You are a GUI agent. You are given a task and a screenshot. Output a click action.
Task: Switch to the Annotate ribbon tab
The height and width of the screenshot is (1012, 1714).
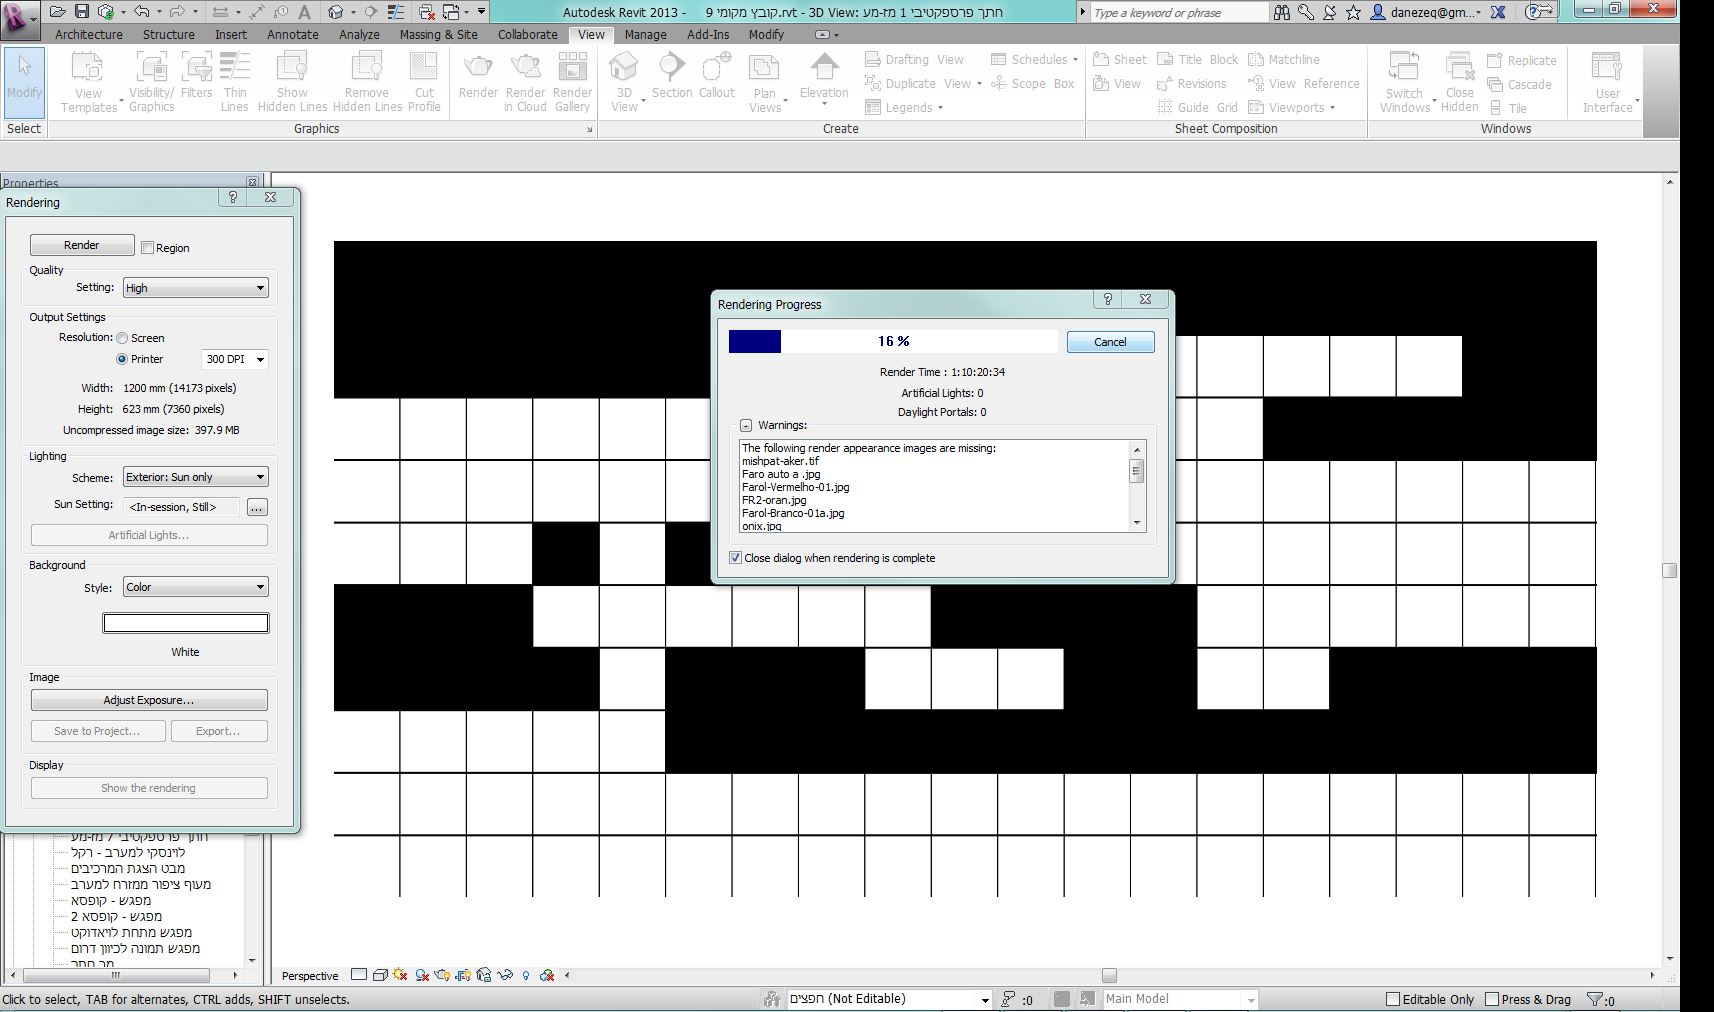[293, 34]
